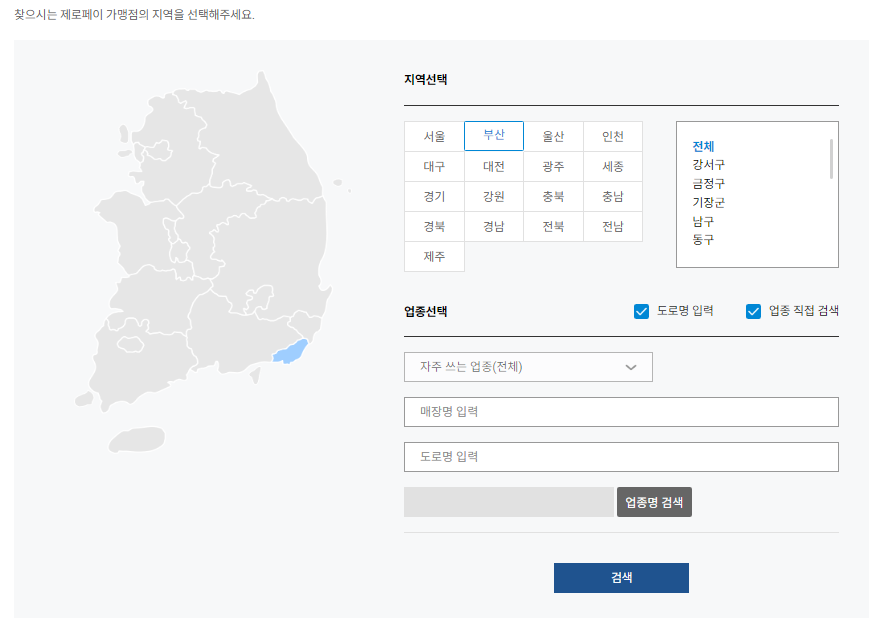This screenshot has width=869, height=618.
Task: Select 광주 region button
Action: click(553, 166)
